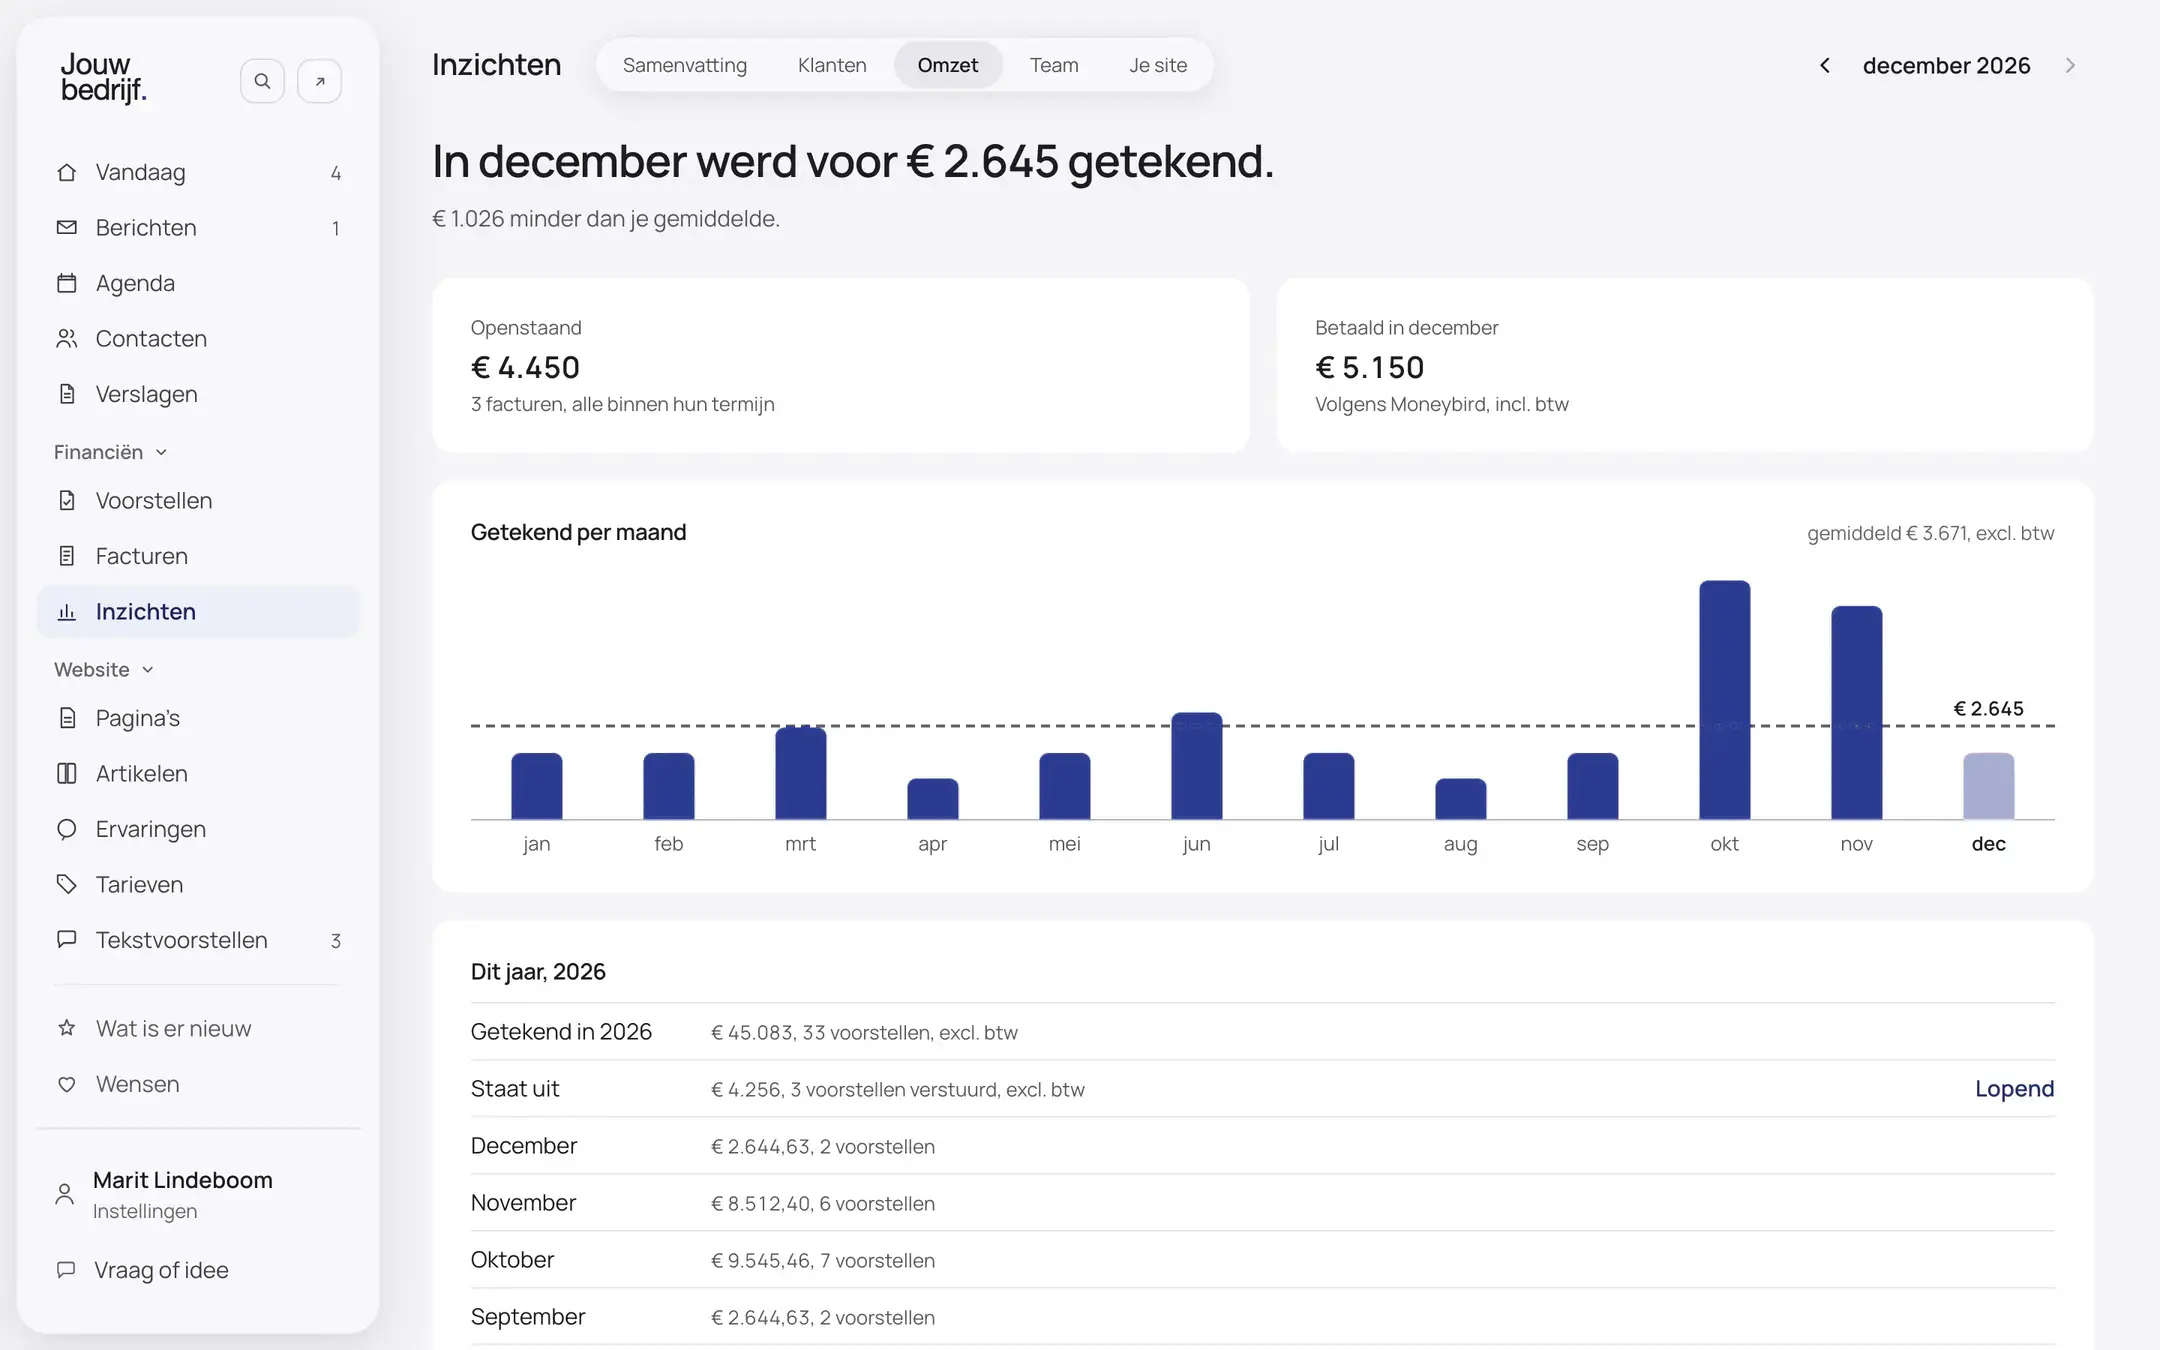Select the okt bar in the chart
The width and height of the screenshot is (2160, 1350).
(x=1724, y=700)
